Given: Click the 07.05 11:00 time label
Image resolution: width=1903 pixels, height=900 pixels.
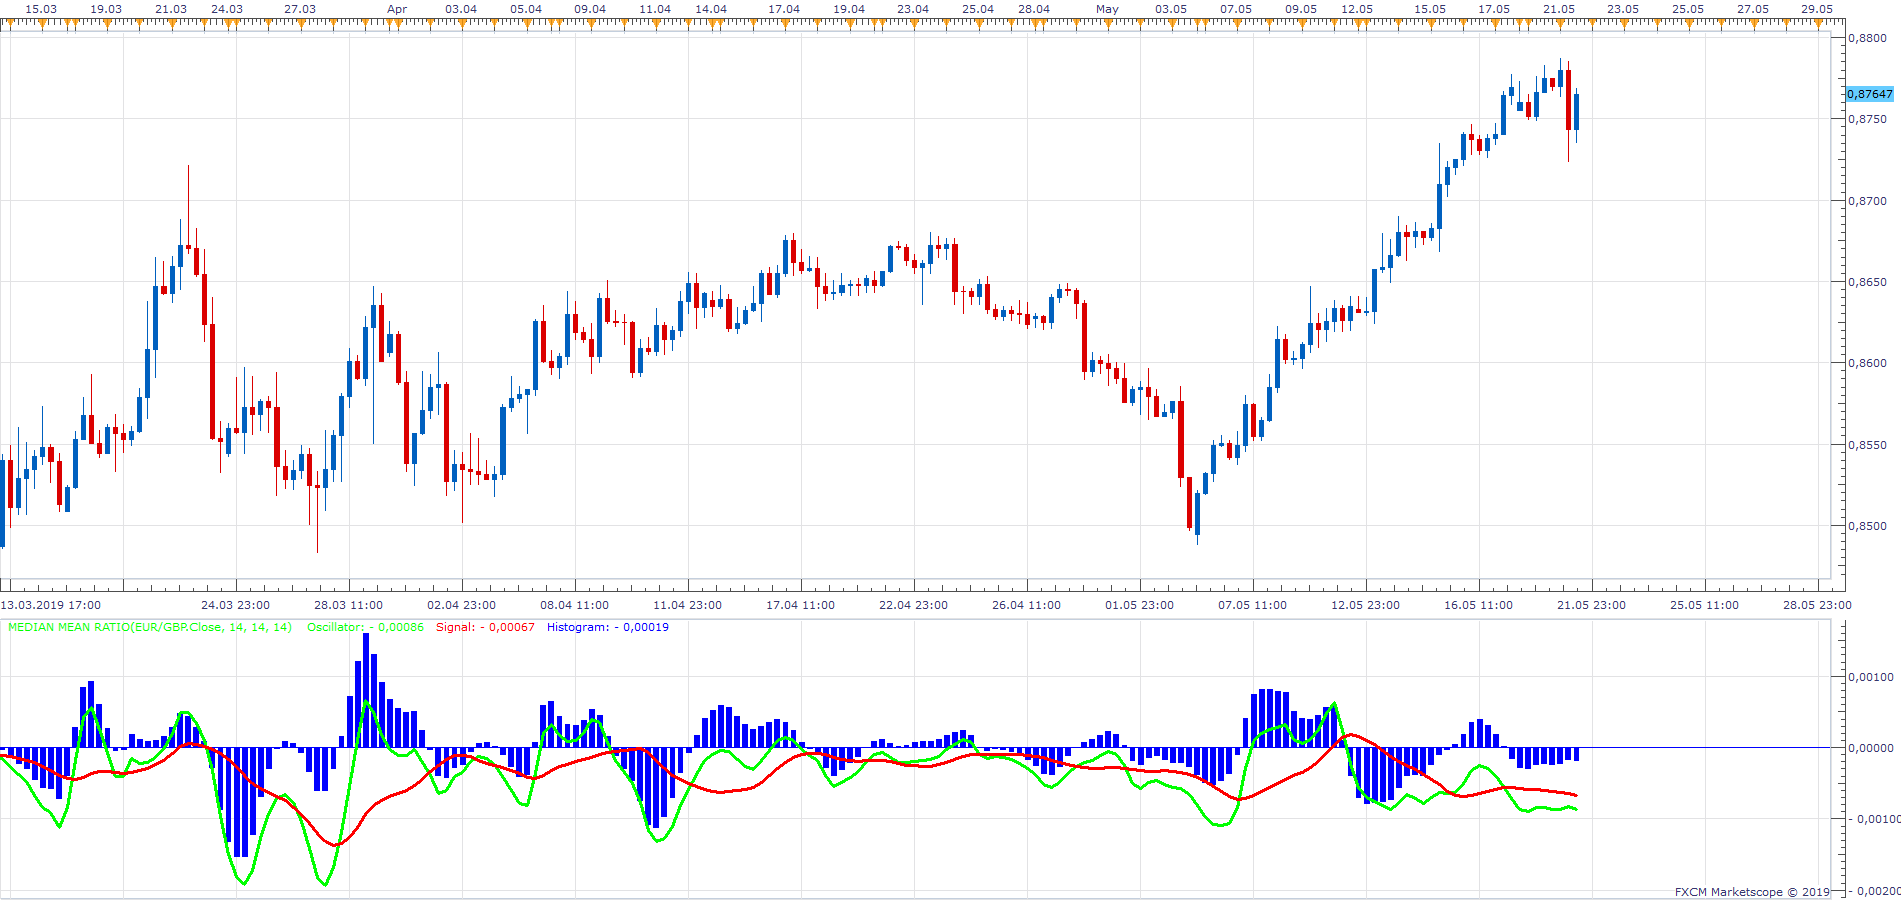Looking at the screenshot, I should coord(1253,605).
